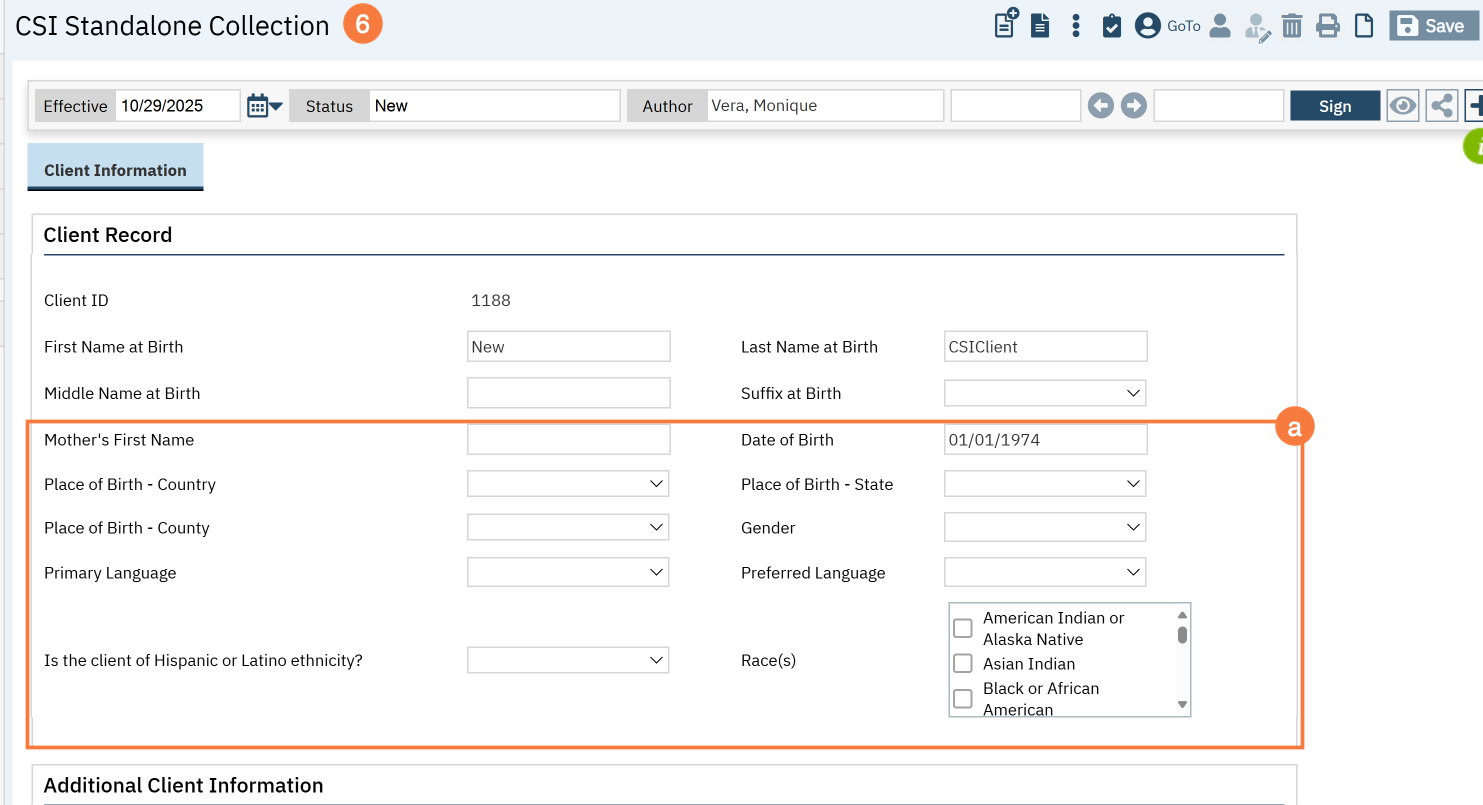Click the Save button

1432,26
